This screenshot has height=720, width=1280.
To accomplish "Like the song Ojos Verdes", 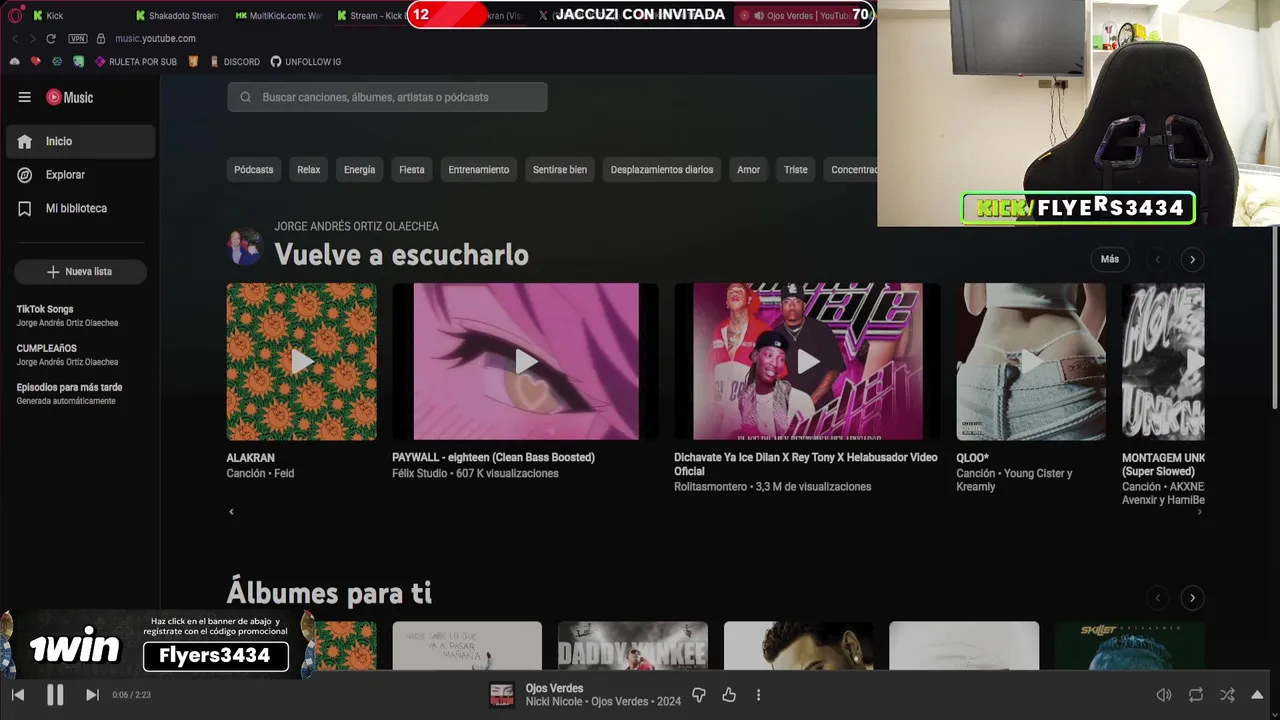I will click(x=729, y=695).
